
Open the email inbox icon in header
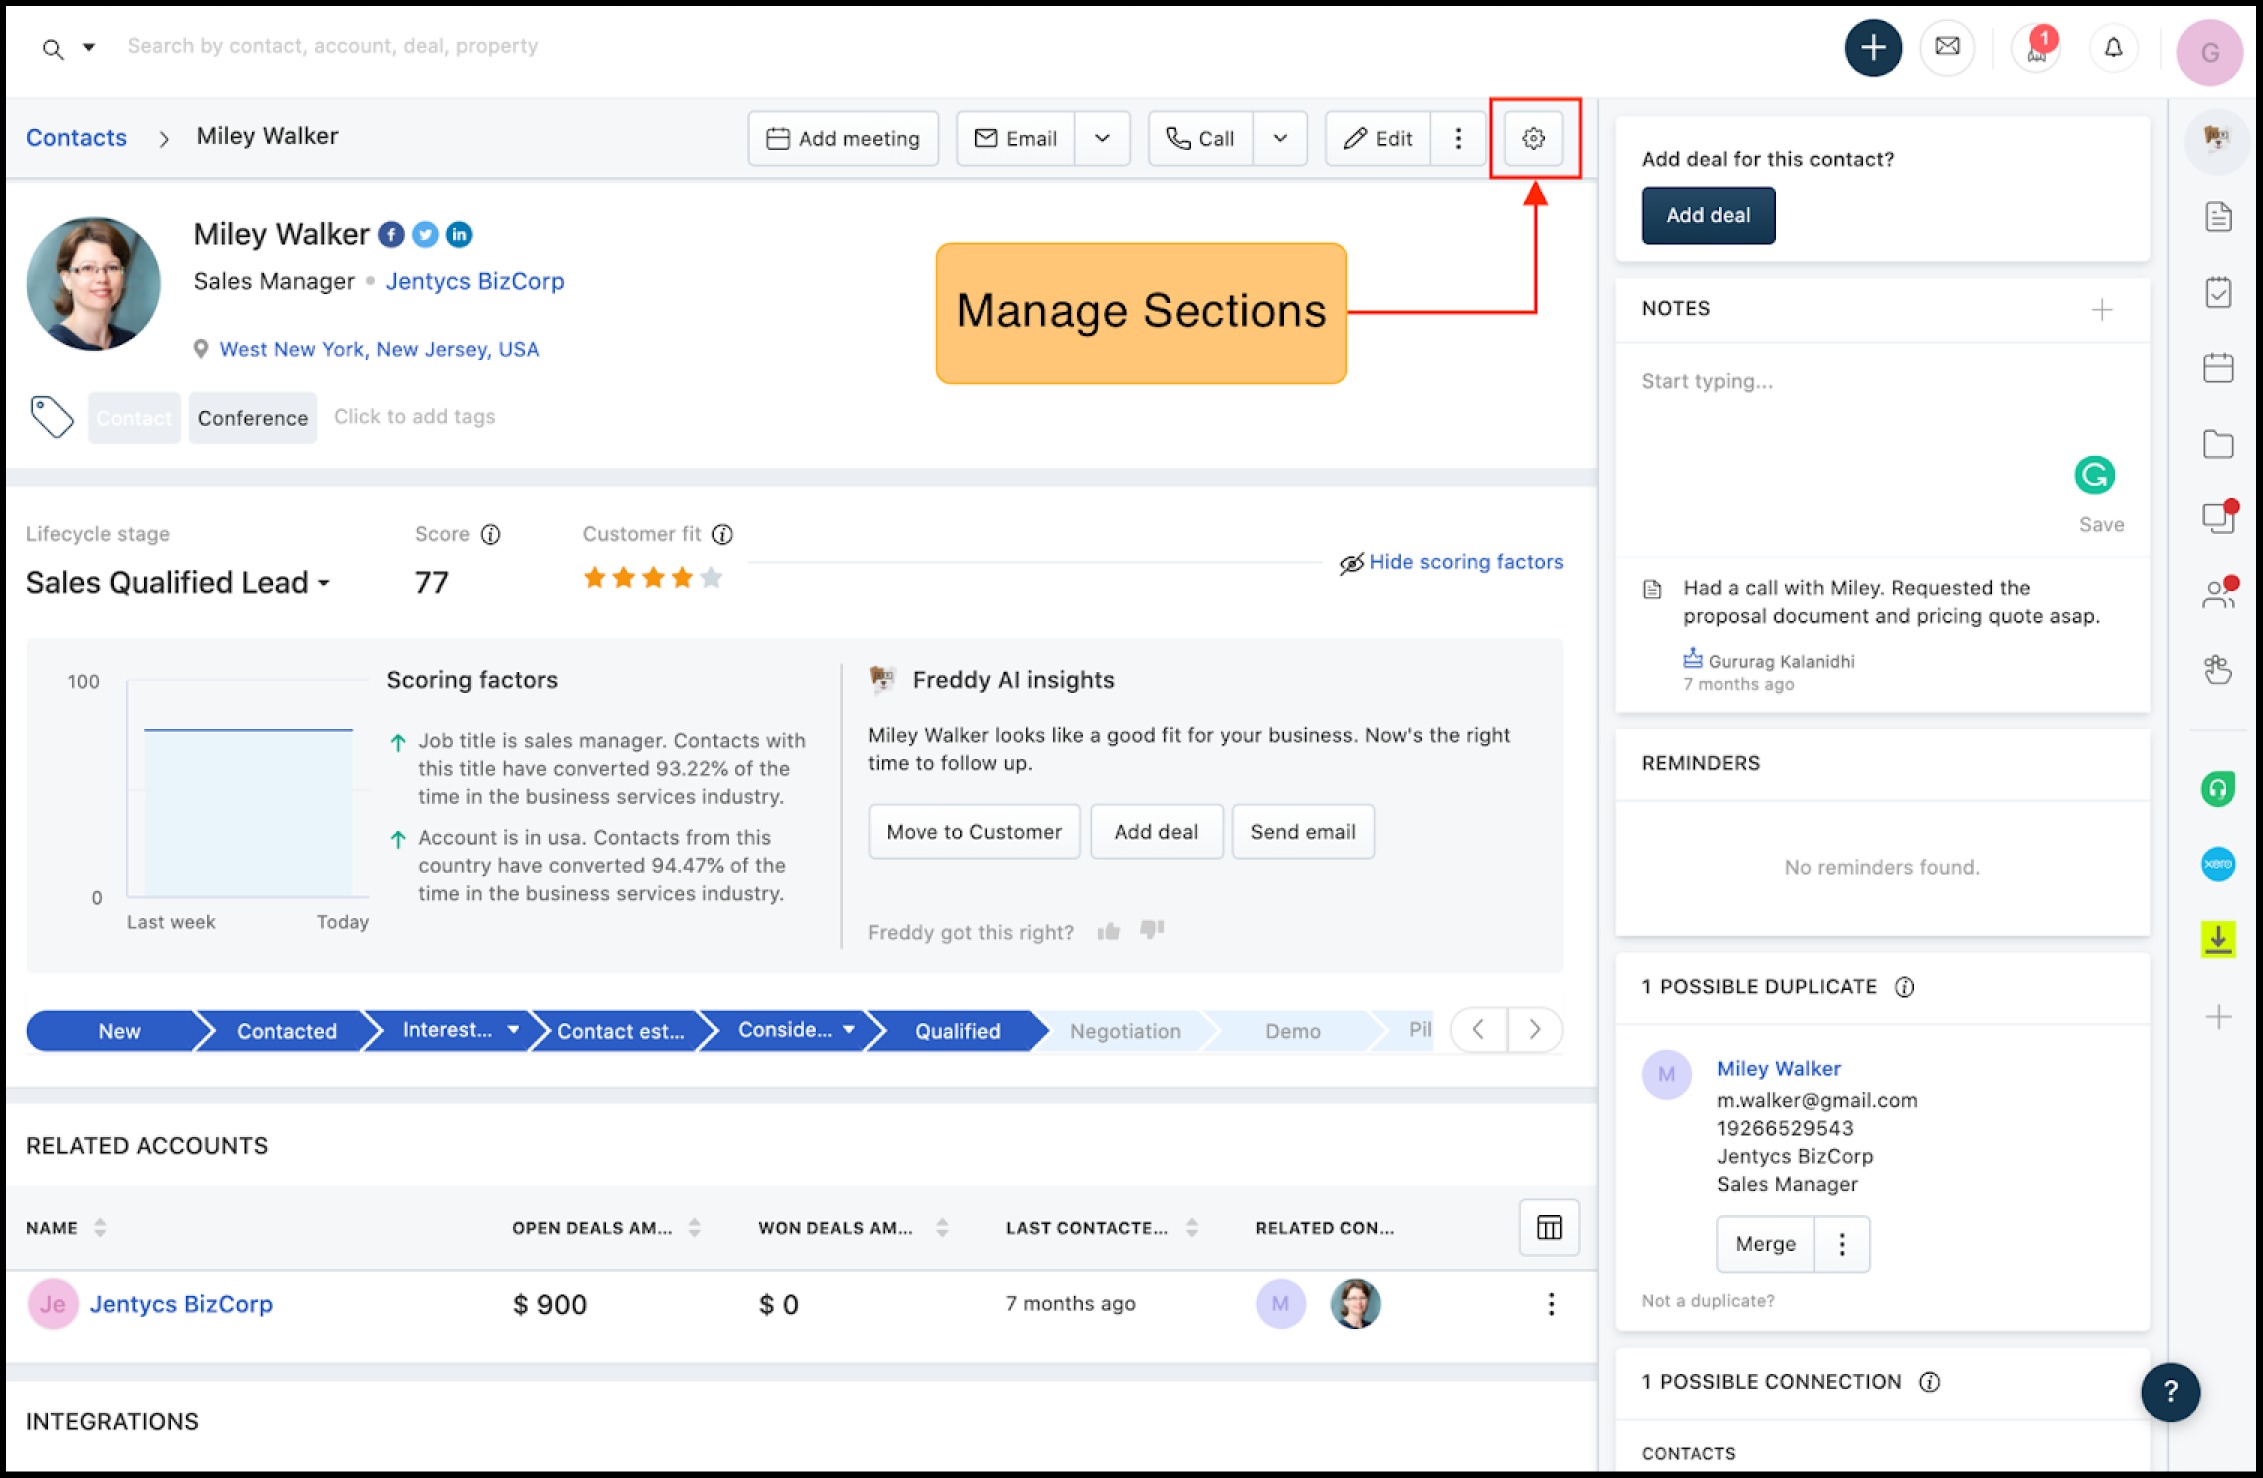[x=1946, y=47]
